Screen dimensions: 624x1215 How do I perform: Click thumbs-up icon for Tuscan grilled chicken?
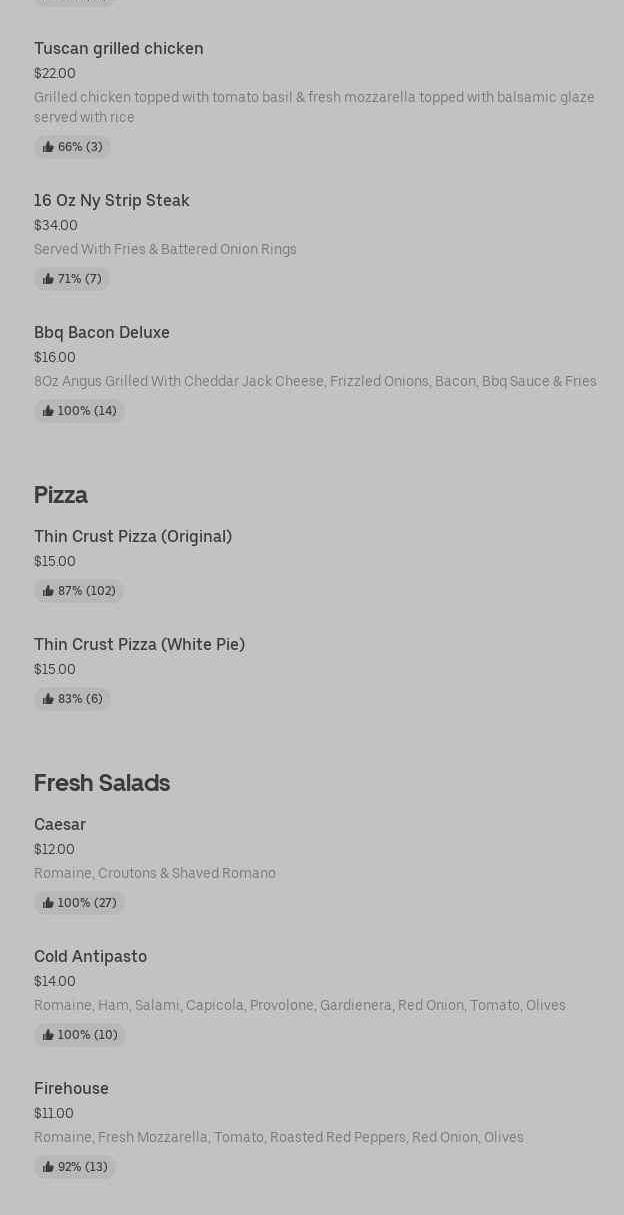(x=48, y=147)
